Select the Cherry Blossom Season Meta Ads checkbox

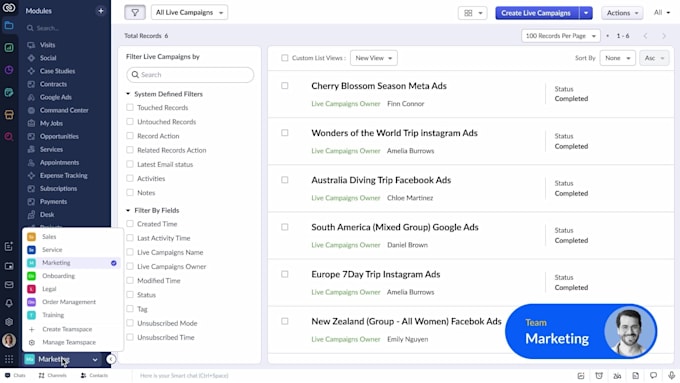pyautogui.click(x=284, y=86)
